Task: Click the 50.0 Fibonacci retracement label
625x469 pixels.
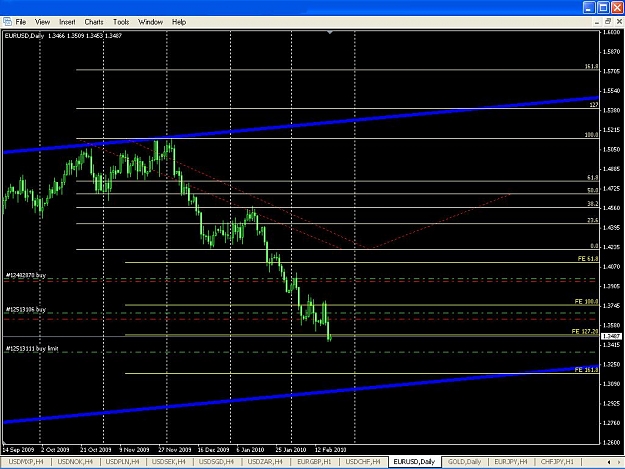Action: coord(593,190)
